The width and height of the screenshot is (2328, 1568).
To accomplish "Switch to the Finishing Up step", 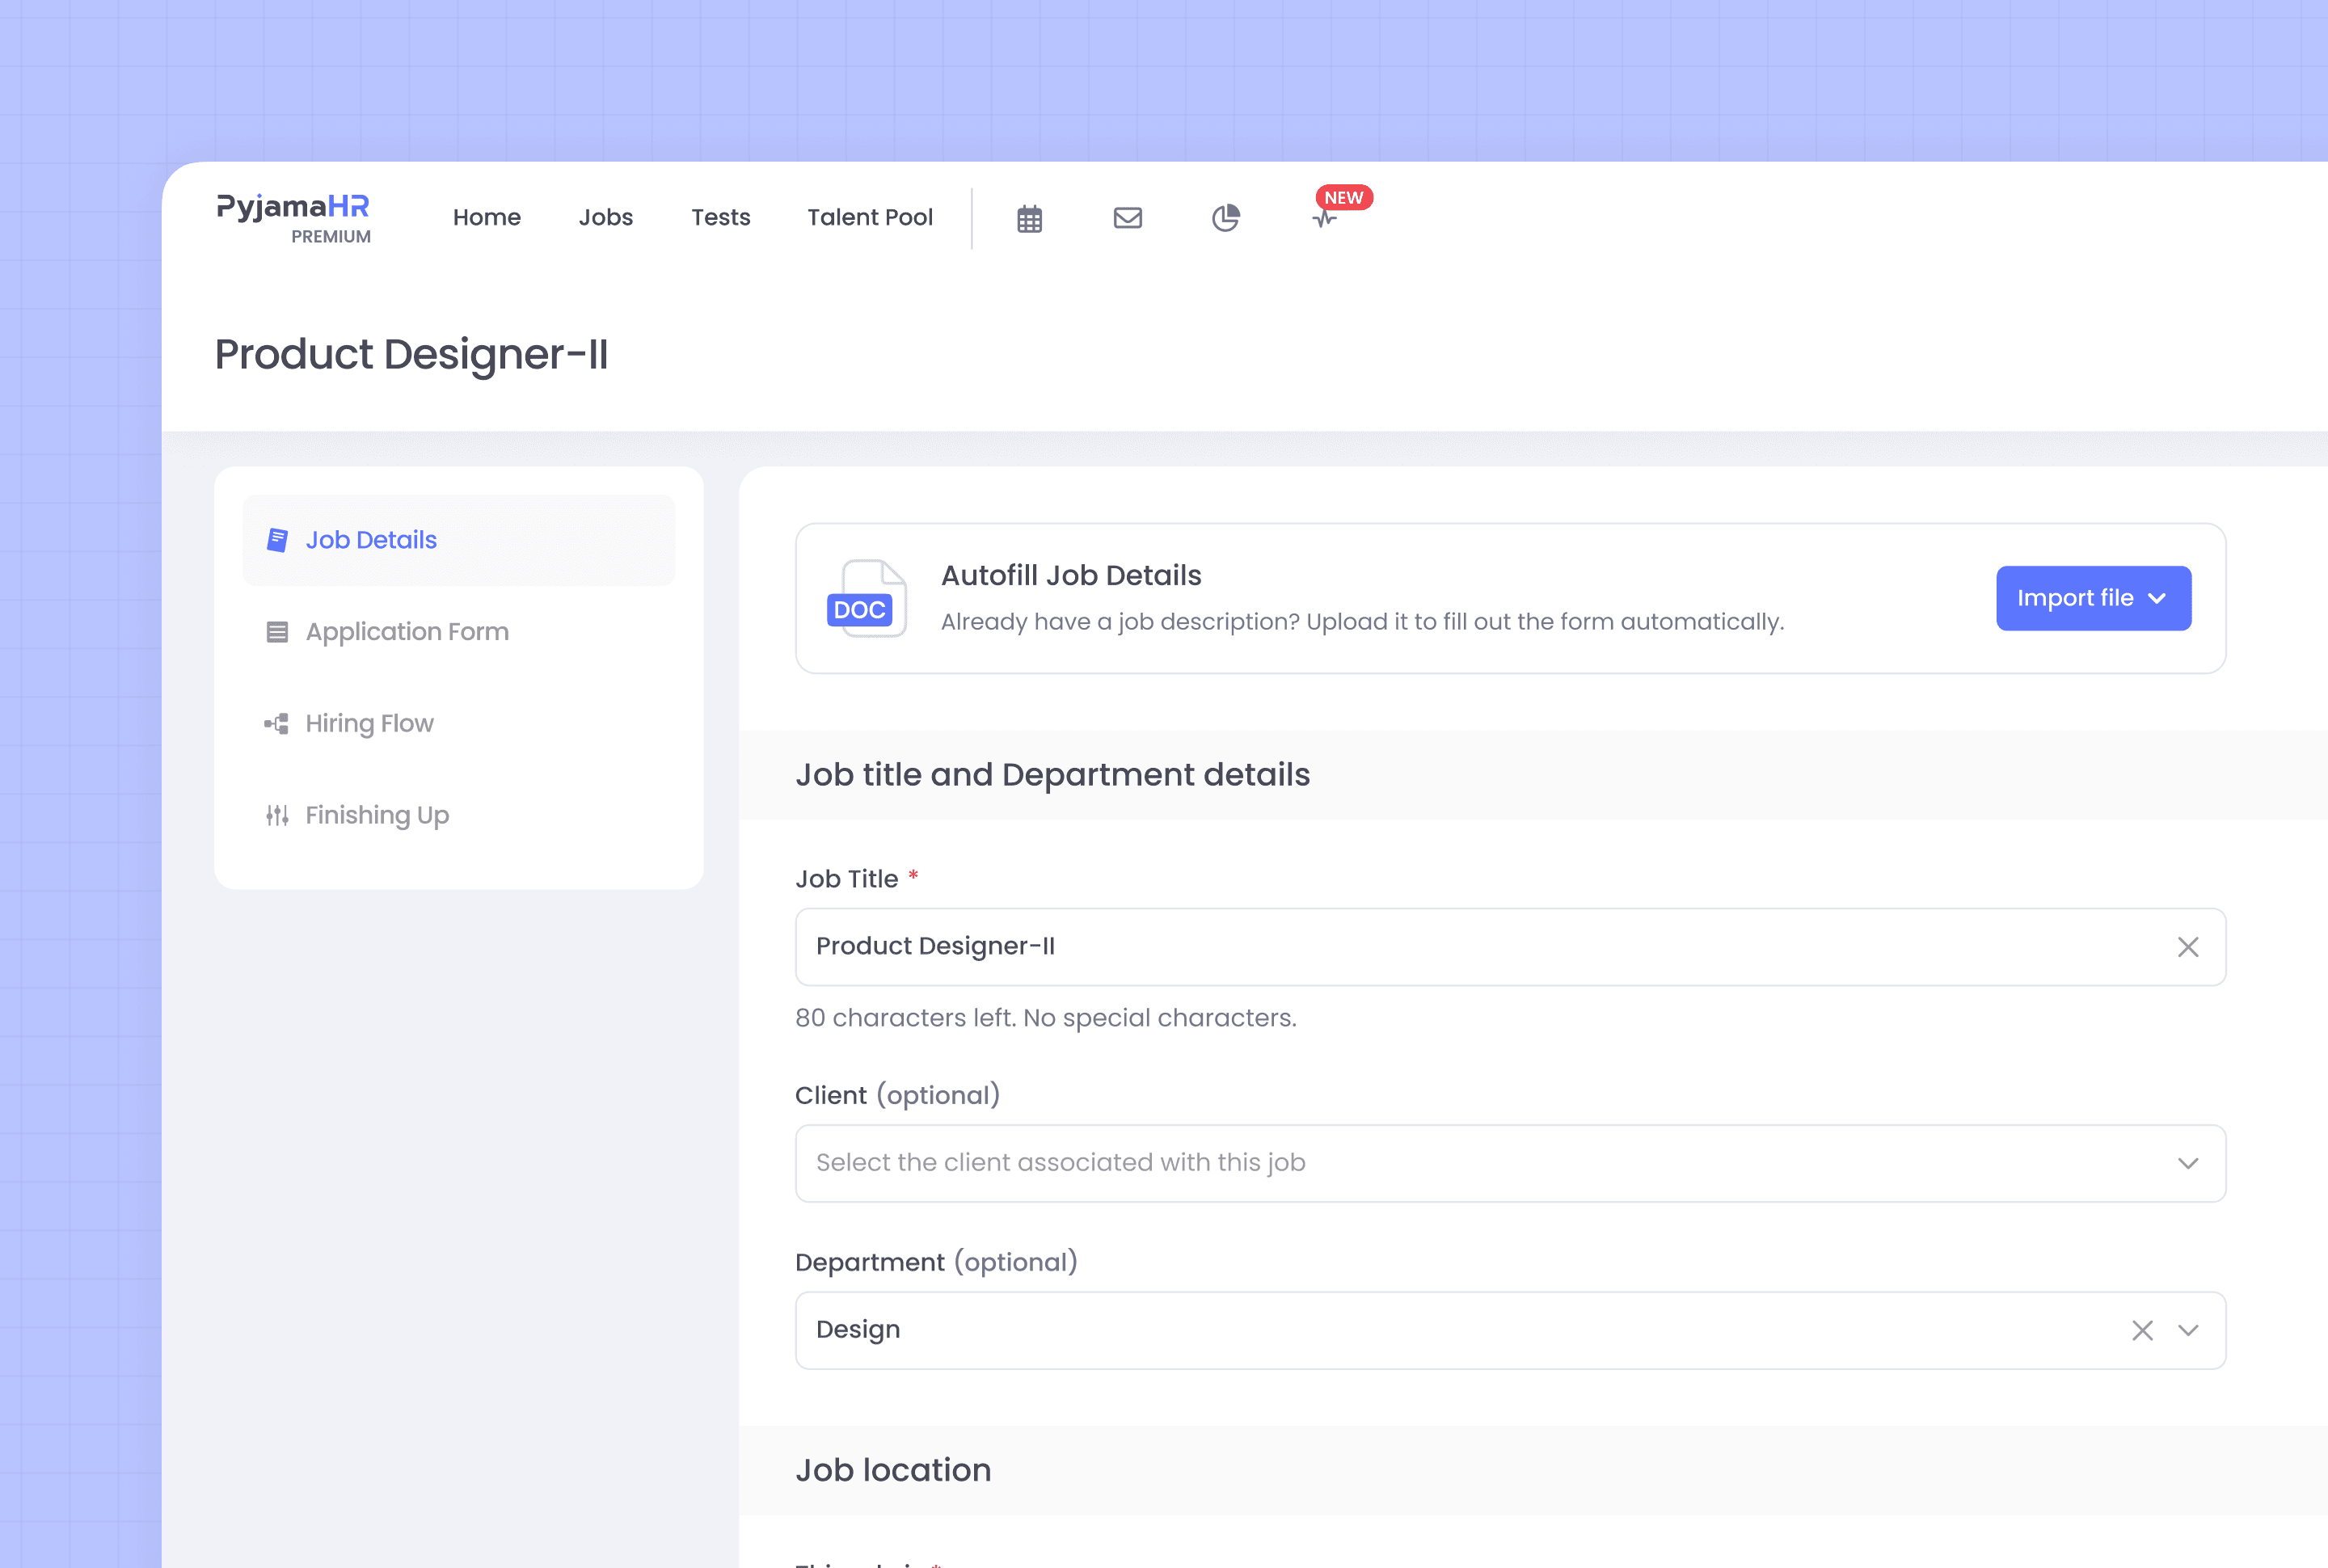I will [x=459, y=815].
